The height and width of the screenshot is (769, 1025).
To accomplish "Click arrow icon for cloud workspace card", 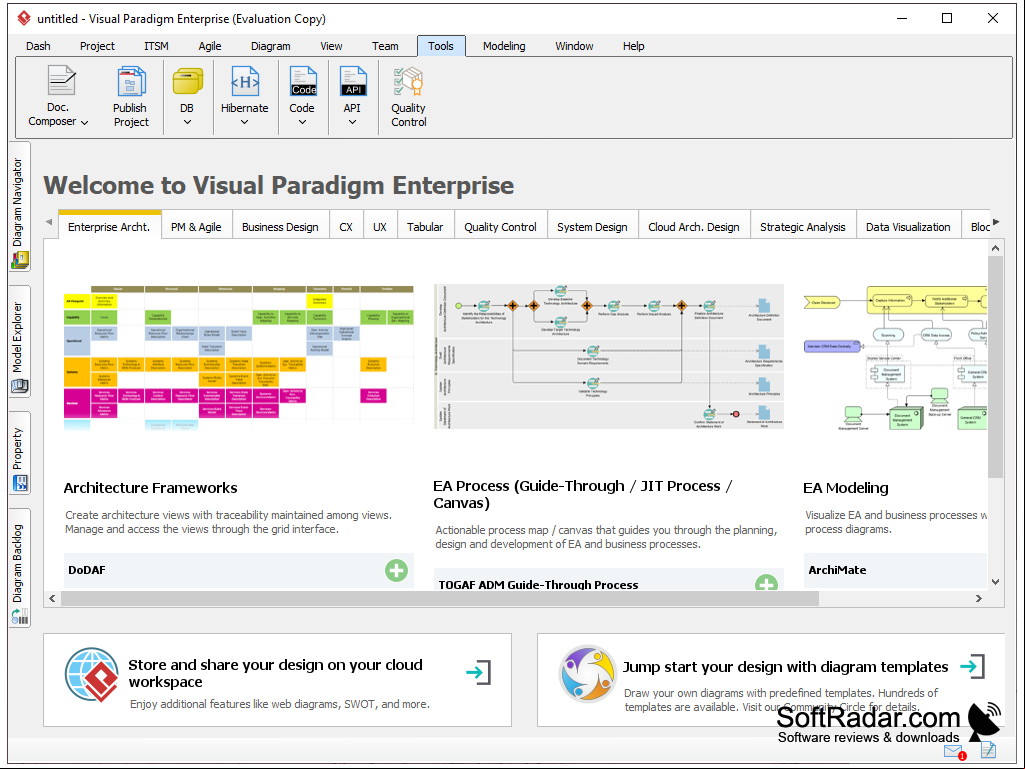I will pyautogui.click(x=479, y=672).
